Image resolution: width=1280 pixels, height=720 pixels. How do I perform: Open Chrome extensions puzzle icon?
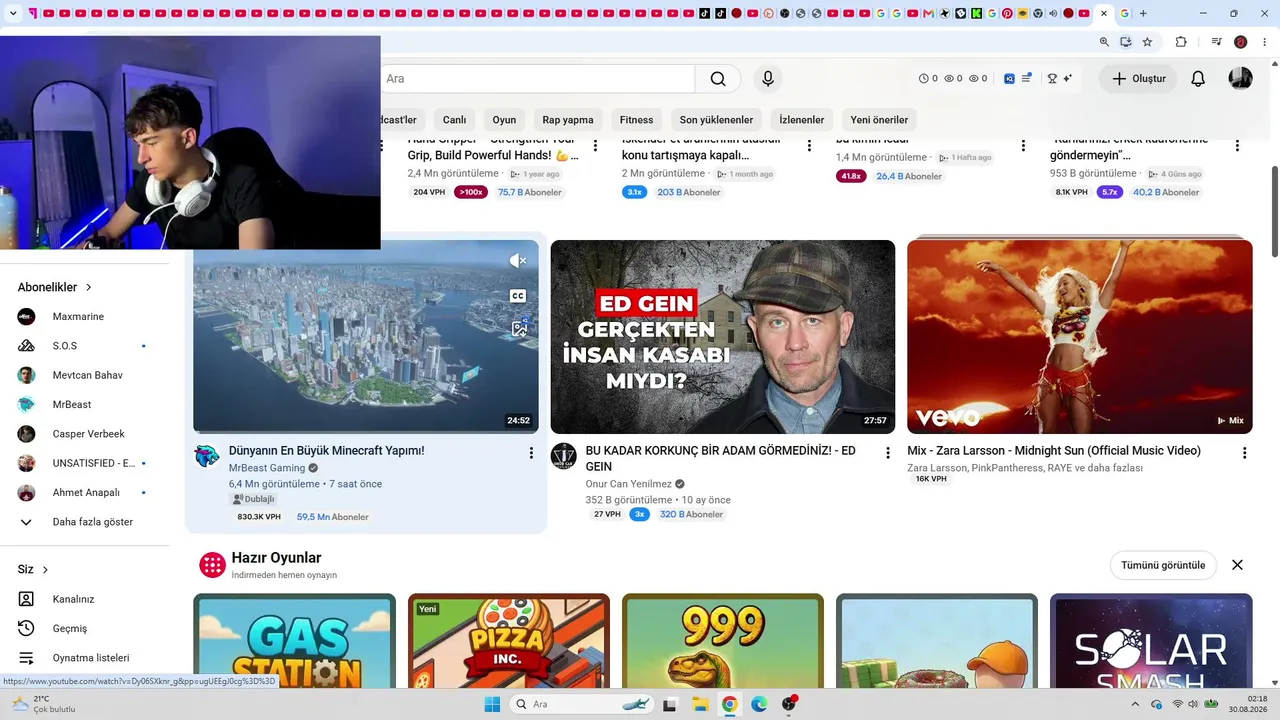point(1181,42)
